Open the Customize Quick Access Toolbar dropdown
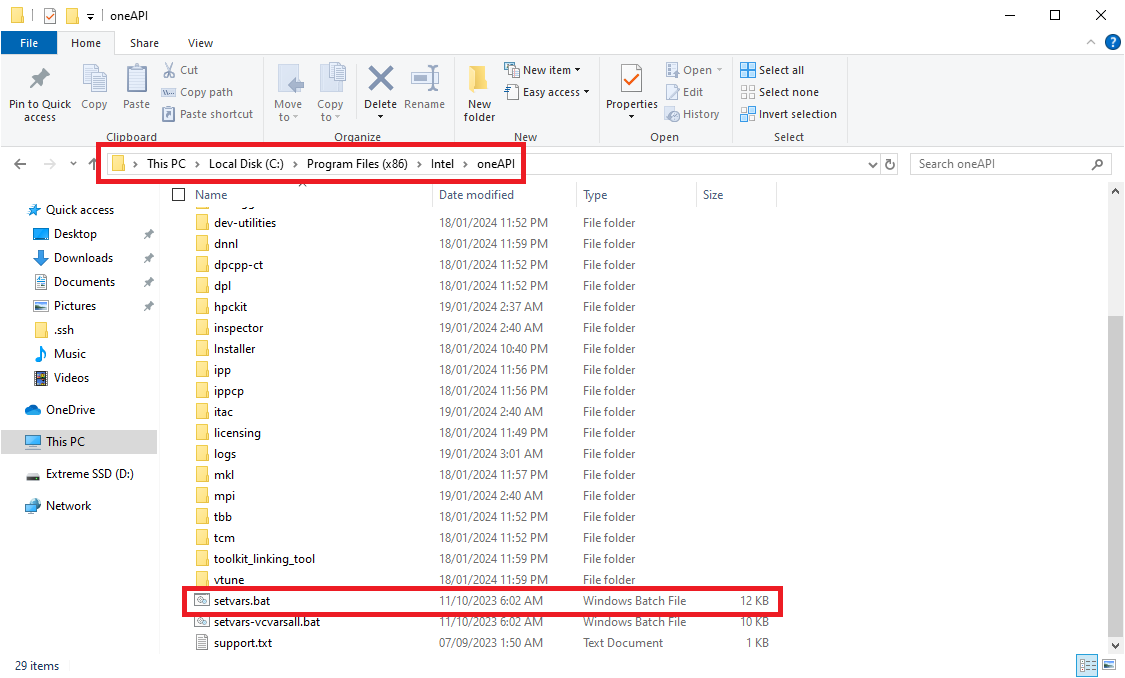 [x=90, y=16]
